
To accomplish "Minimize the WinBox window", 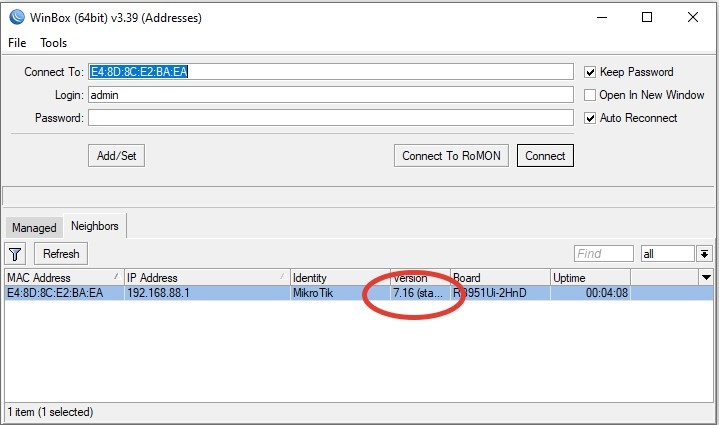I will [602, 17].
